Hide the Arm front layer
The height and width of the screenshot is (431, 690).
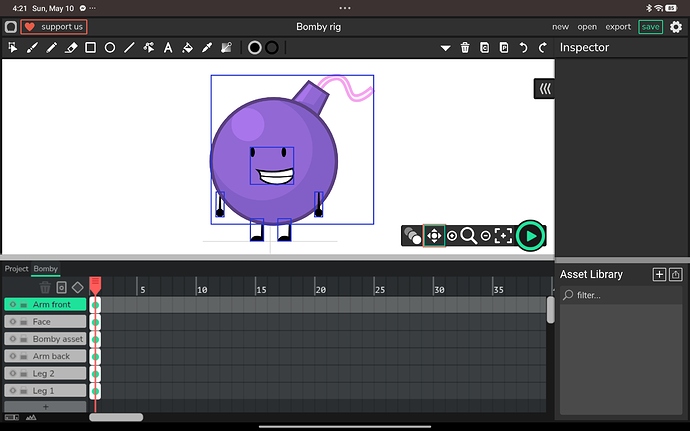(13, 304)
